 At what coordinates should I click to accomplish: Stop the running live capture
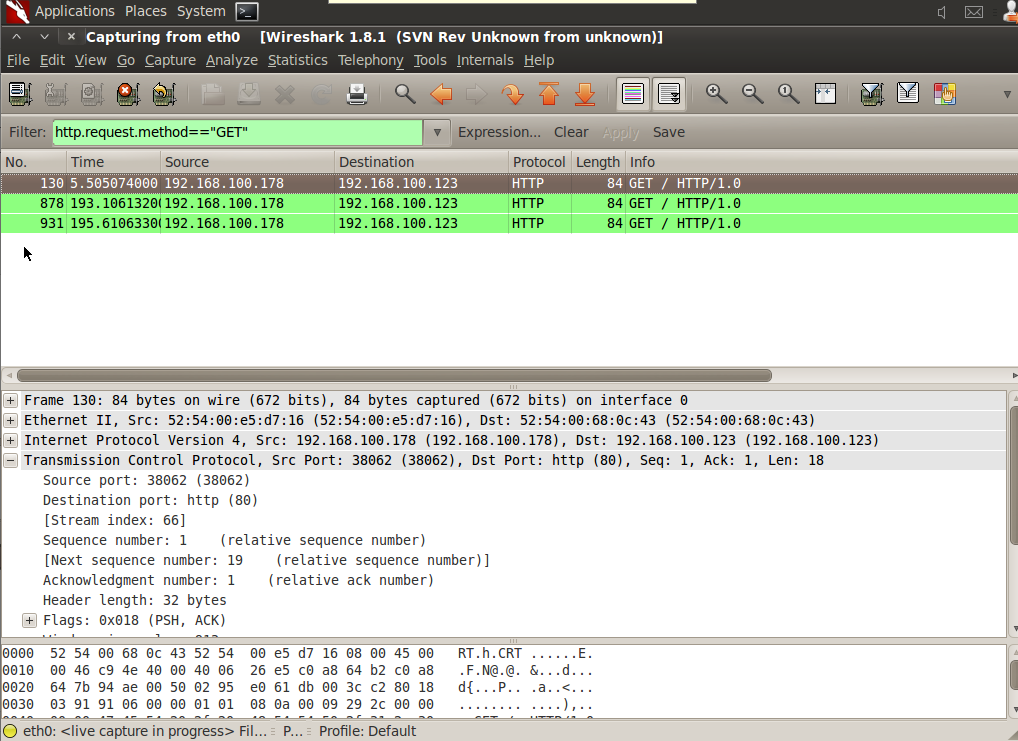[x=128, y=94]
